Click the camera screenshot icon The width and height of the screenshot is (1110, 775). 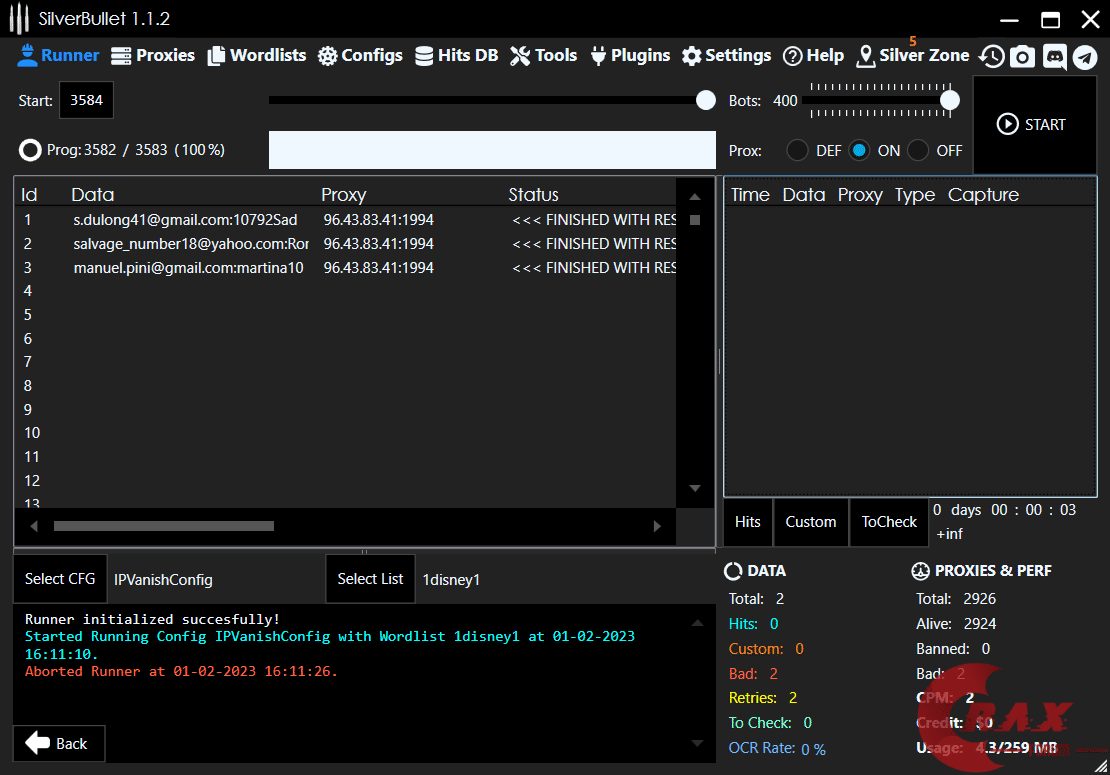click(1022, 57)
